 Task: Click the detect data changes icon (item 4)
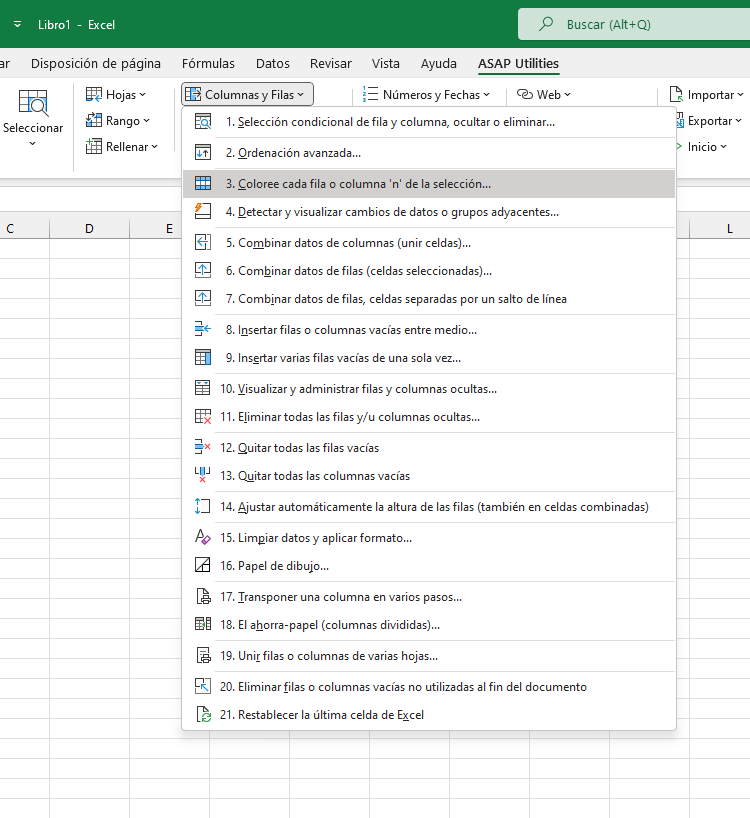(202, 211)
